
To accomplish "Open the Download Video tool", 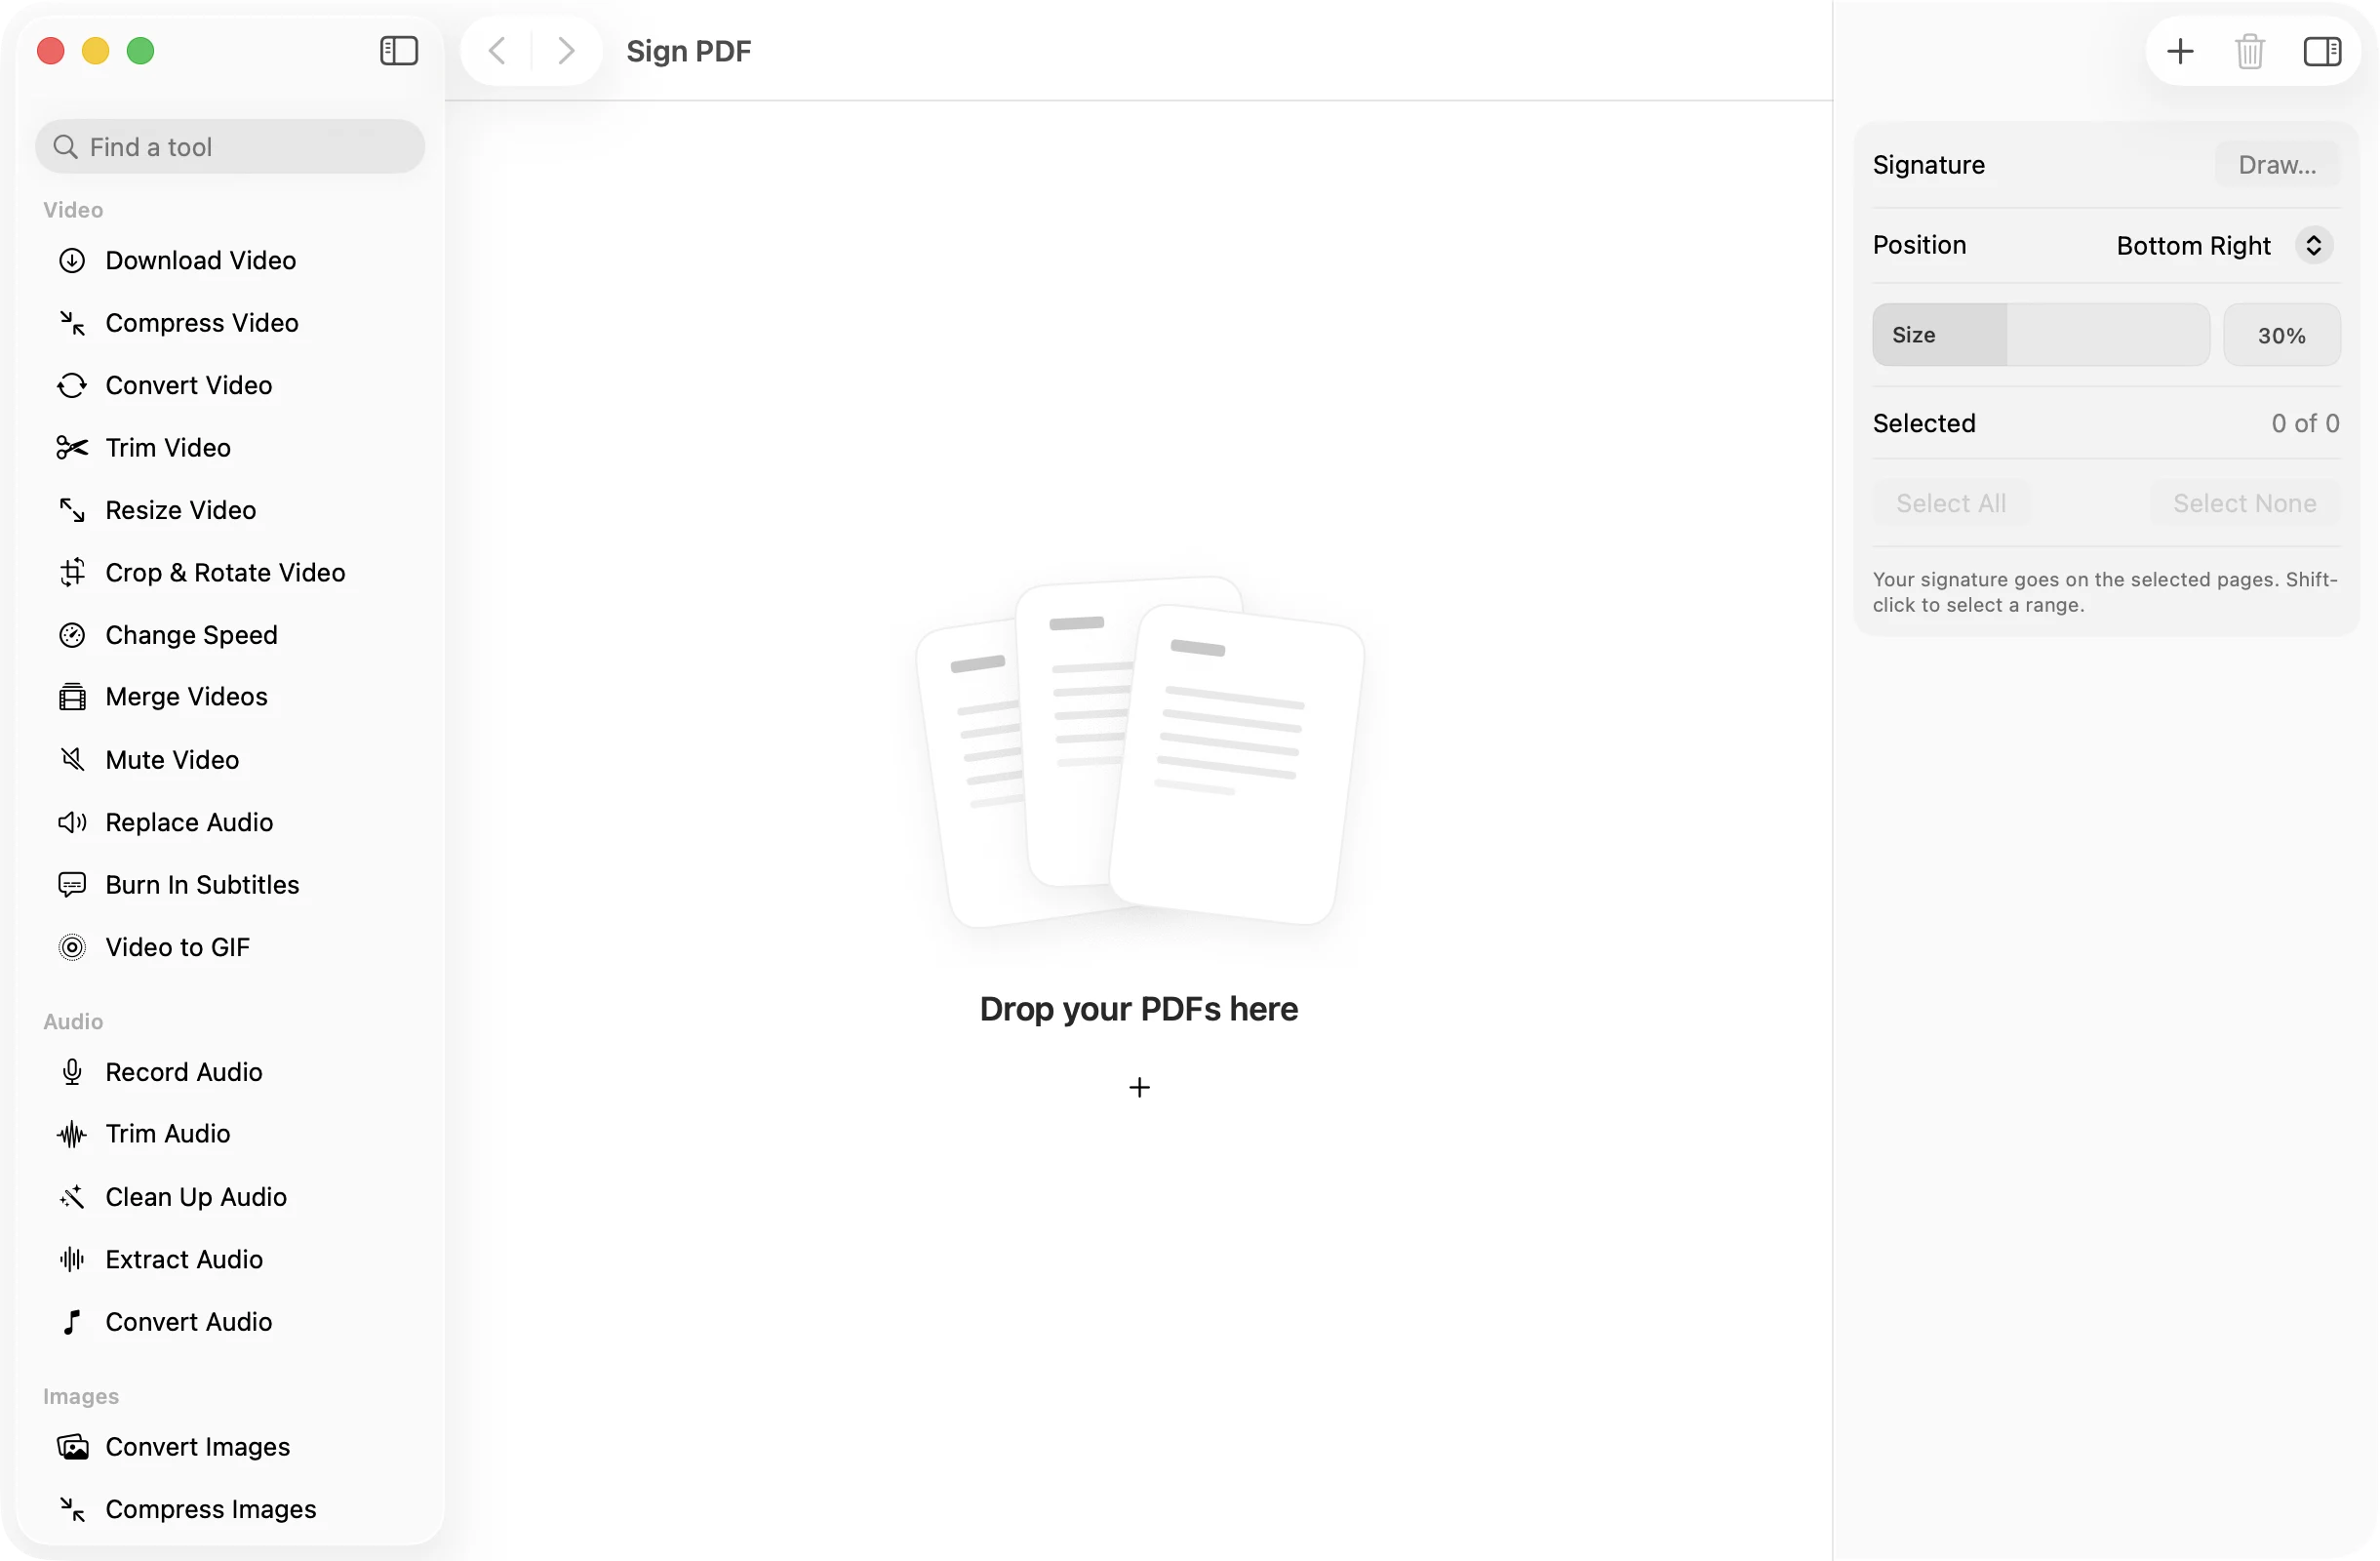I will [x=230, y=260].
